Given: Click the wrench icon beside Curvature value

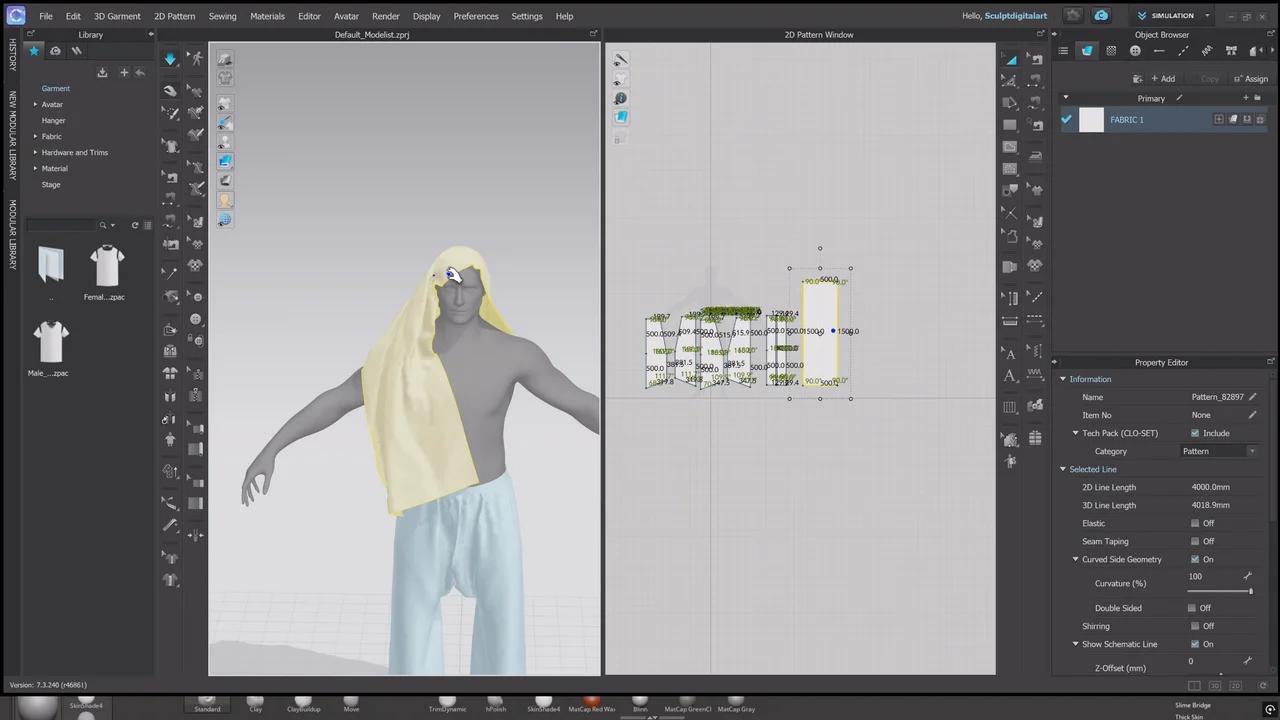Looking at the screenshot, I should 1247,577.
